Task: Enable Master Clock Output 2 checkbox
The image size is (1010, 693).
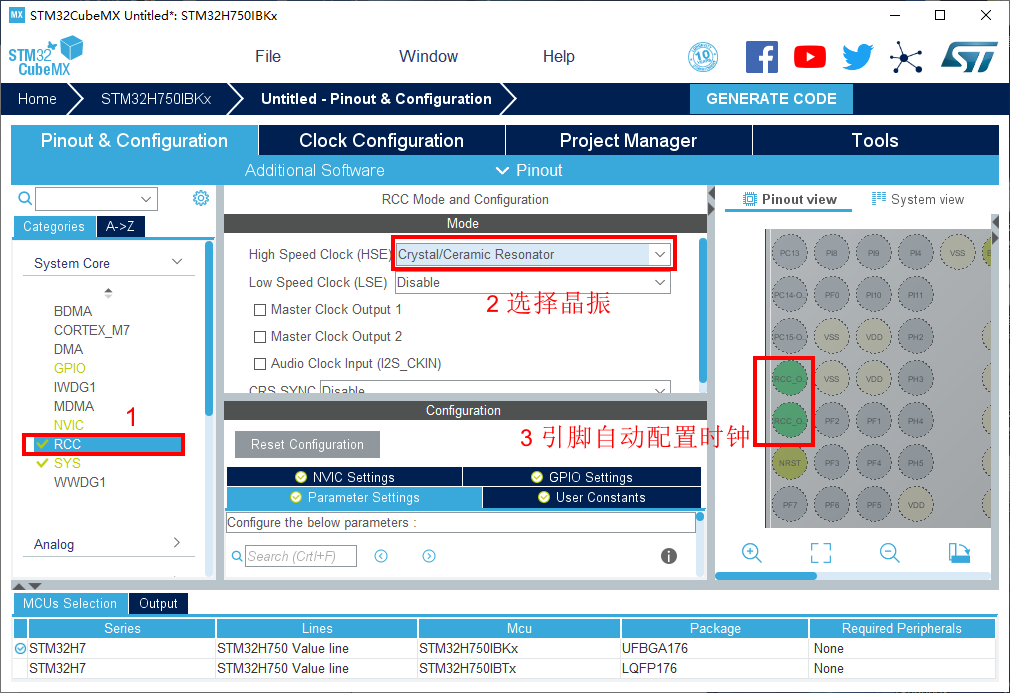Action: tap(260, 337)
